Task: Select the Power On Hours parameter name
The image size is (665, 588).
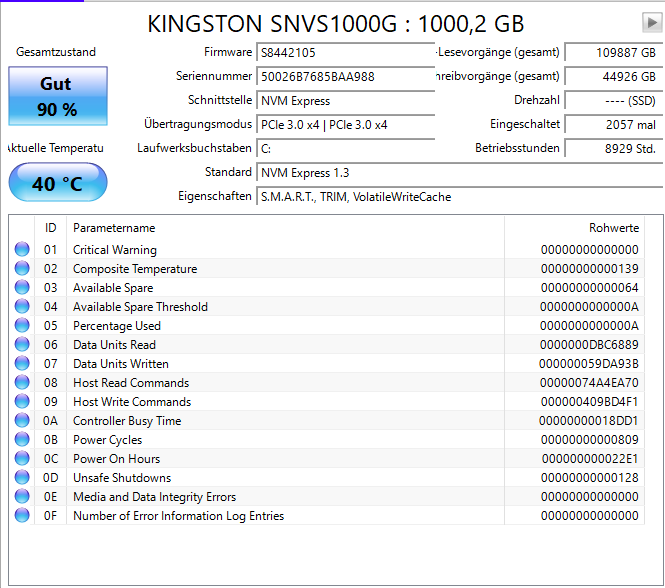Action: 117,459
